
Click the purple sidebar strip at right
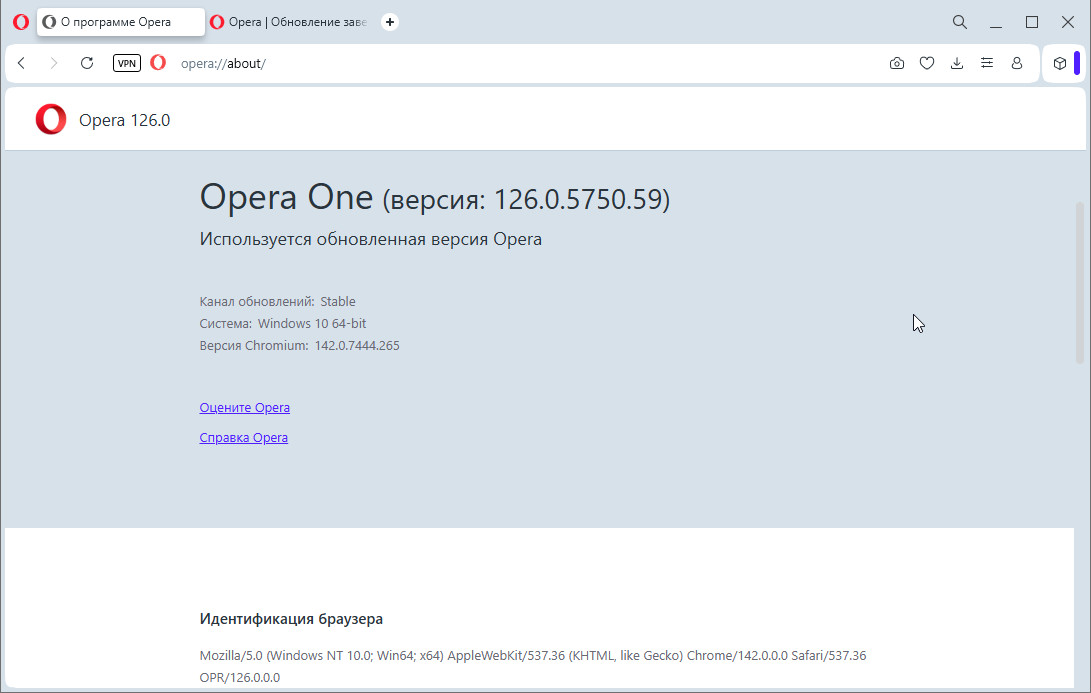[1077, 63]
